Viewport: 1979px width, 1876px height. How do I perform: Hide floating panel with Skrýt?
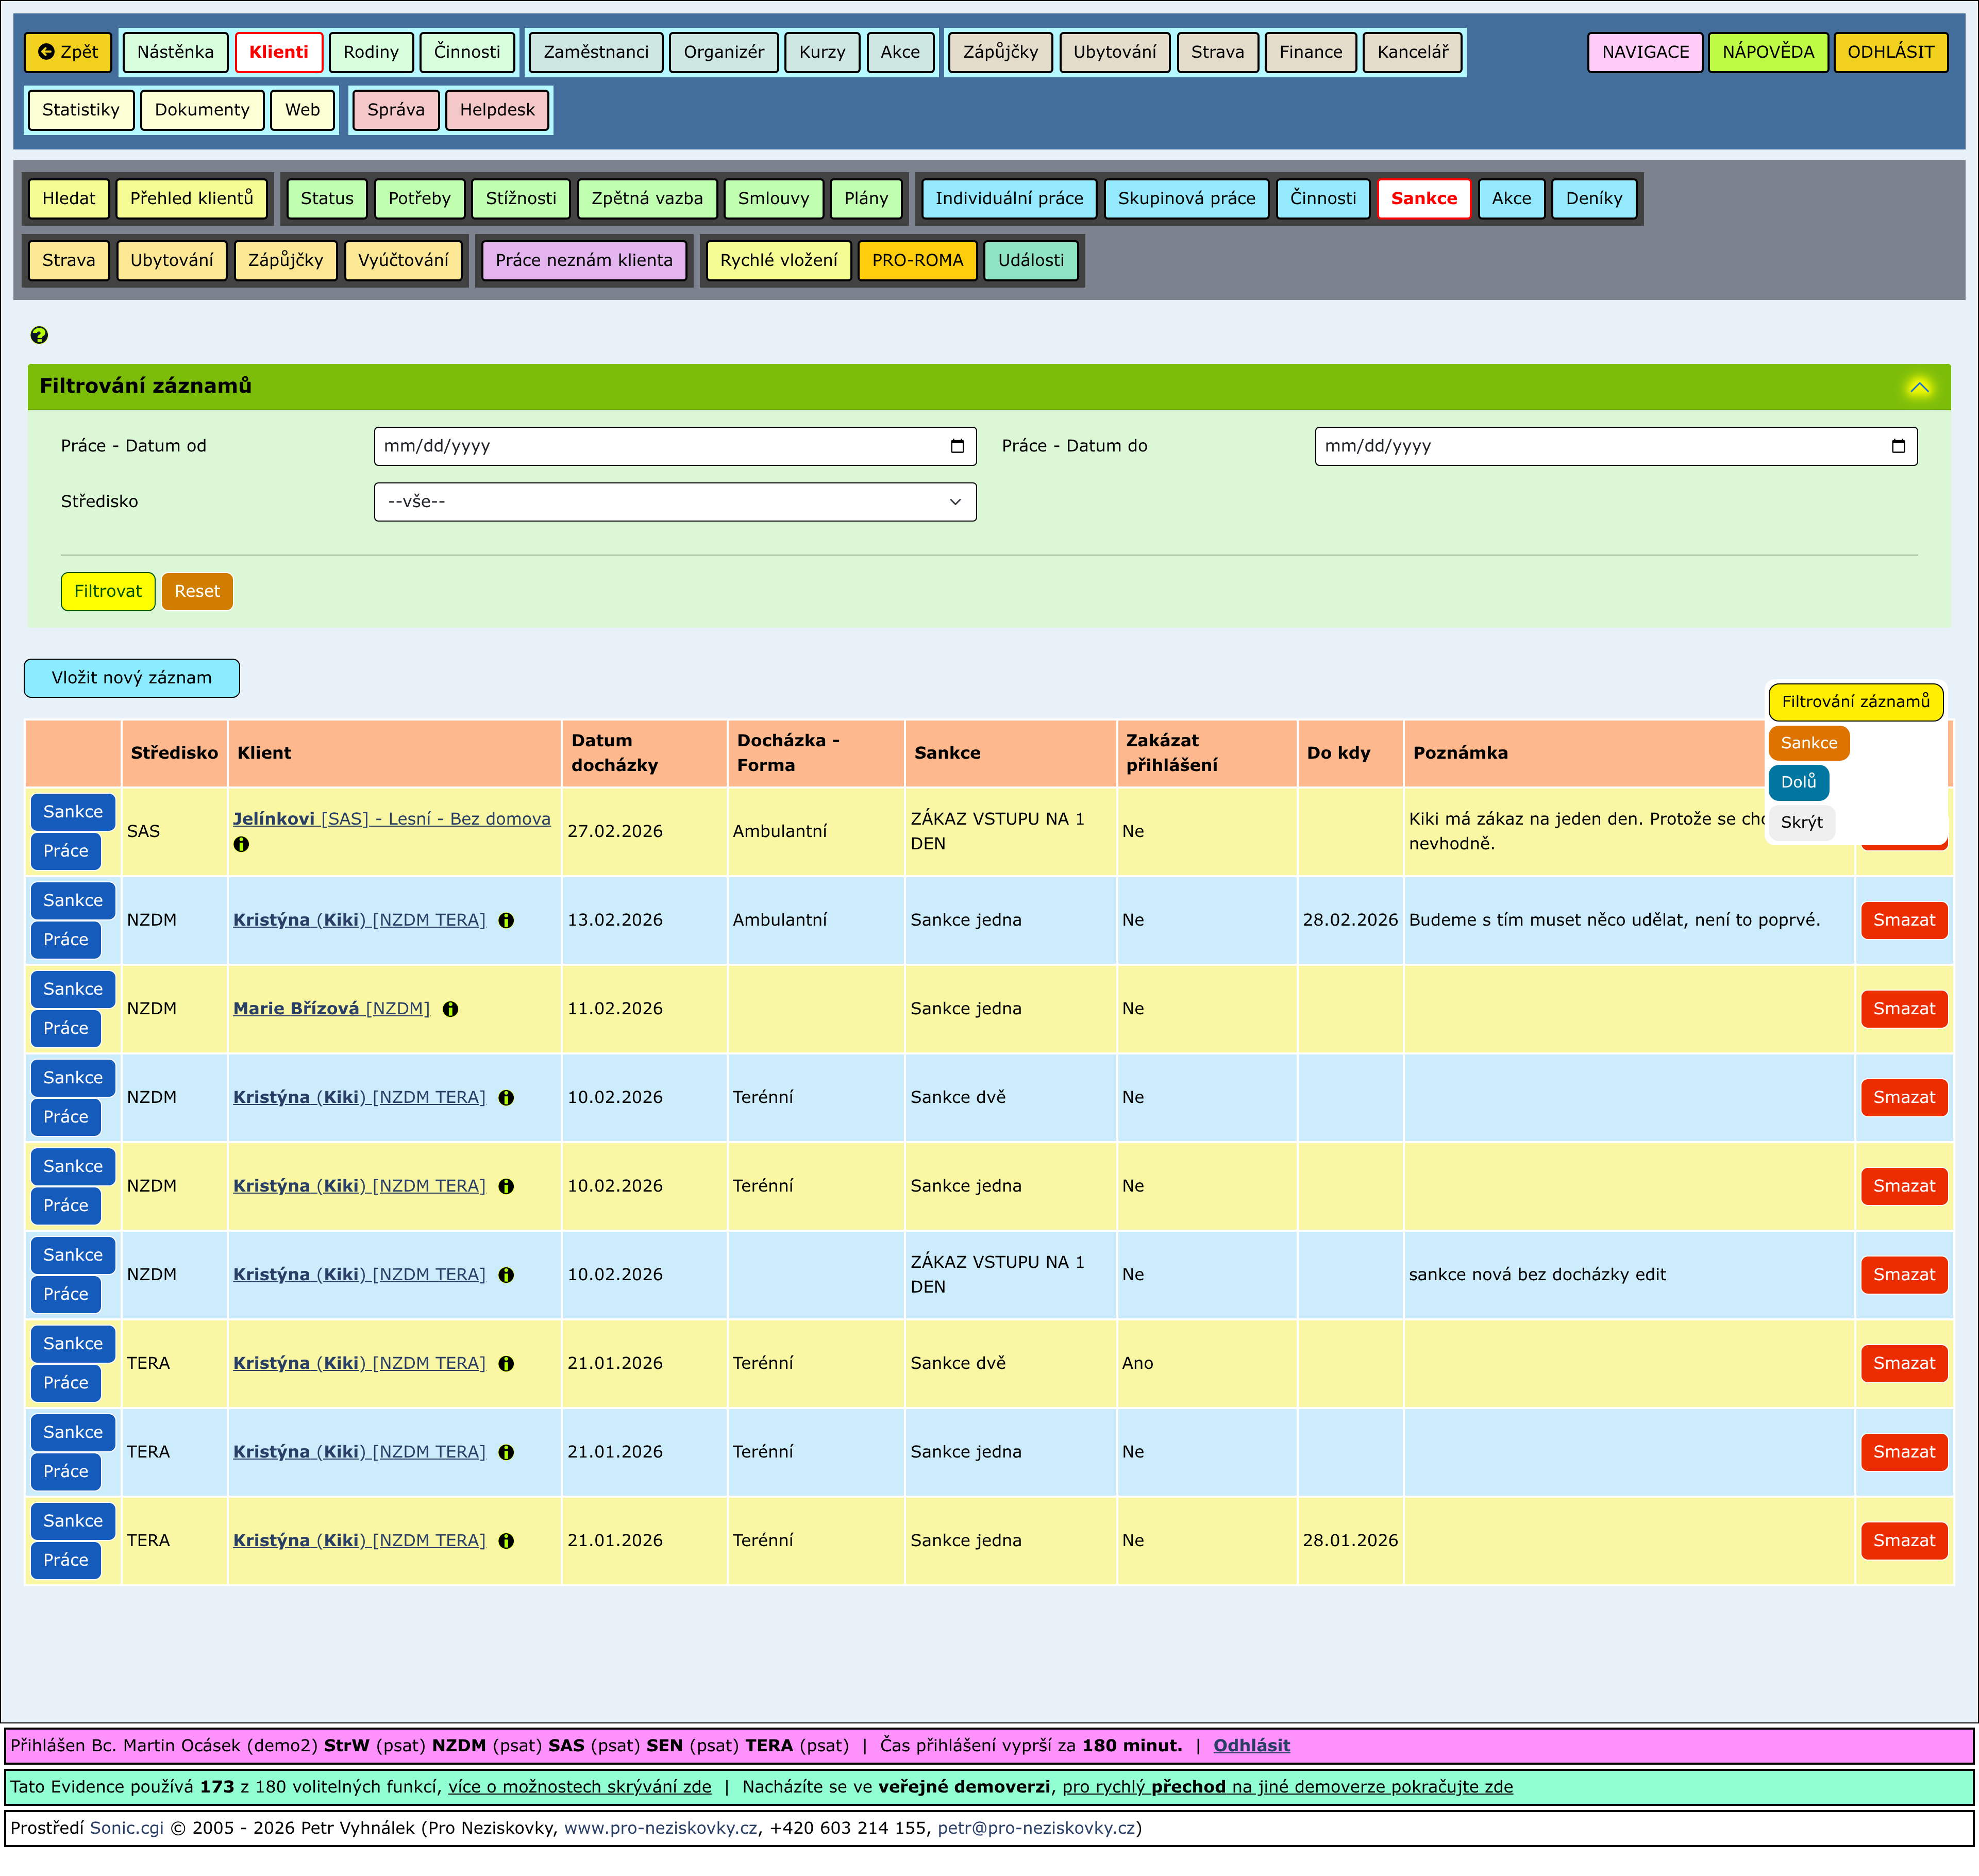coord(1801,822)
